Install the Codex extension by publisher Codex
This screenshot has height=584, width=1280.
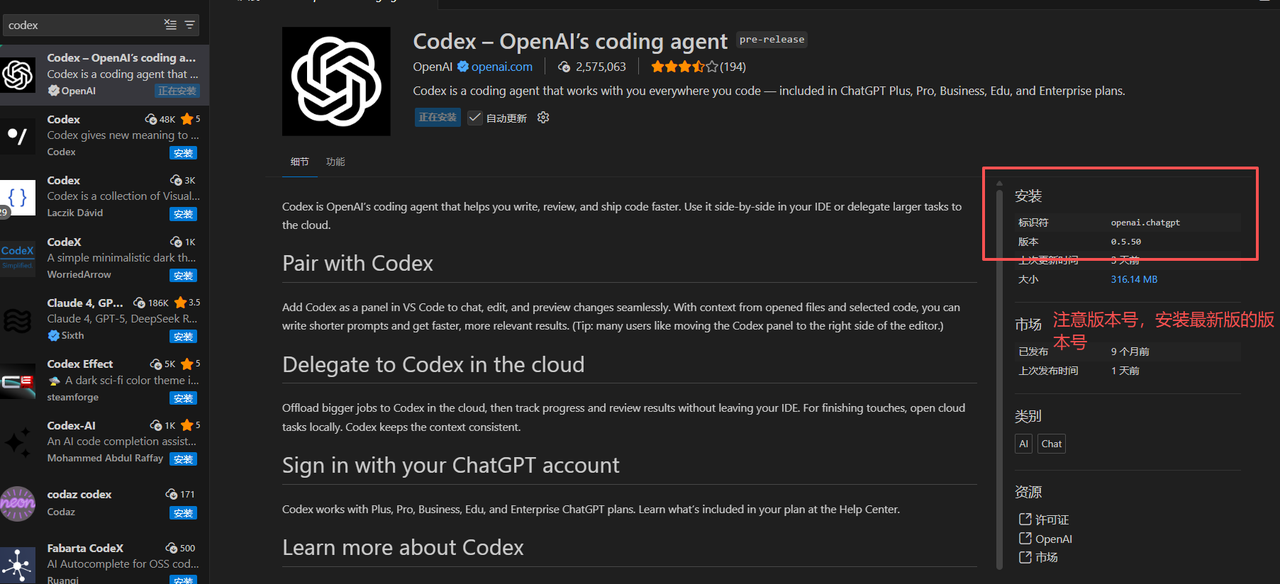(183, 153)
